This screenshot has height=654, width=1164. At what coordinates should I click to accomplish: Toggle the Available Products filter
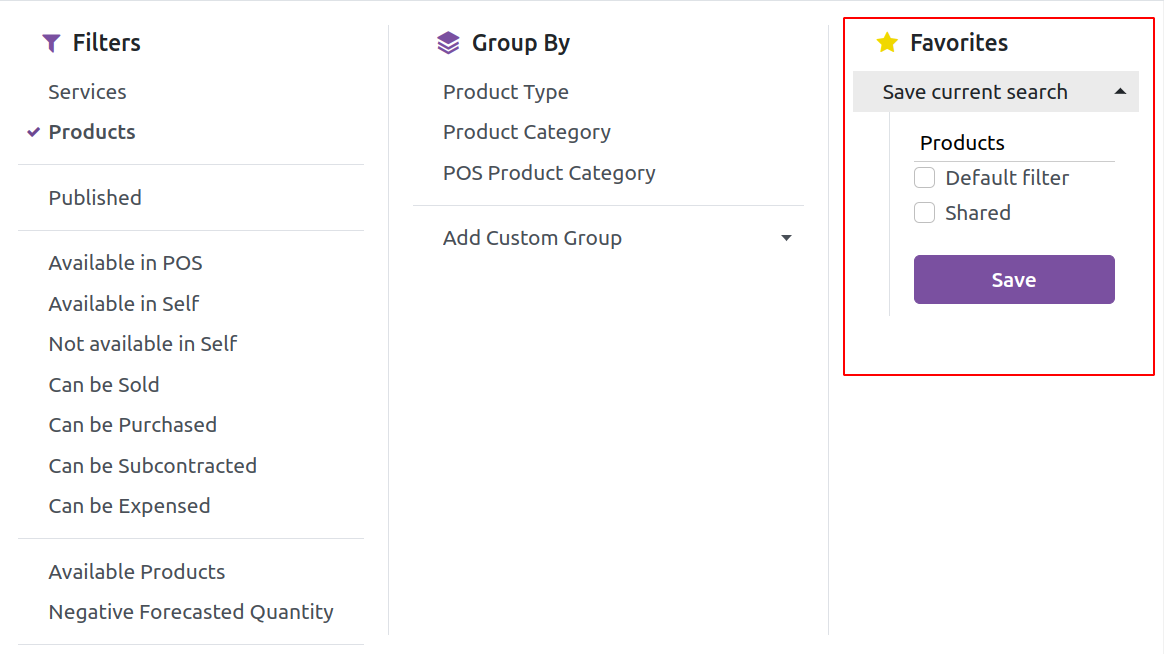[x=137, y=572]
